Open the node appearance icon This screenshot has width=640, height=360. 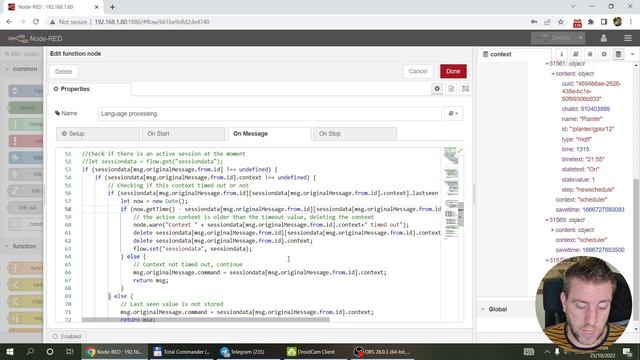tap(465, 89)
